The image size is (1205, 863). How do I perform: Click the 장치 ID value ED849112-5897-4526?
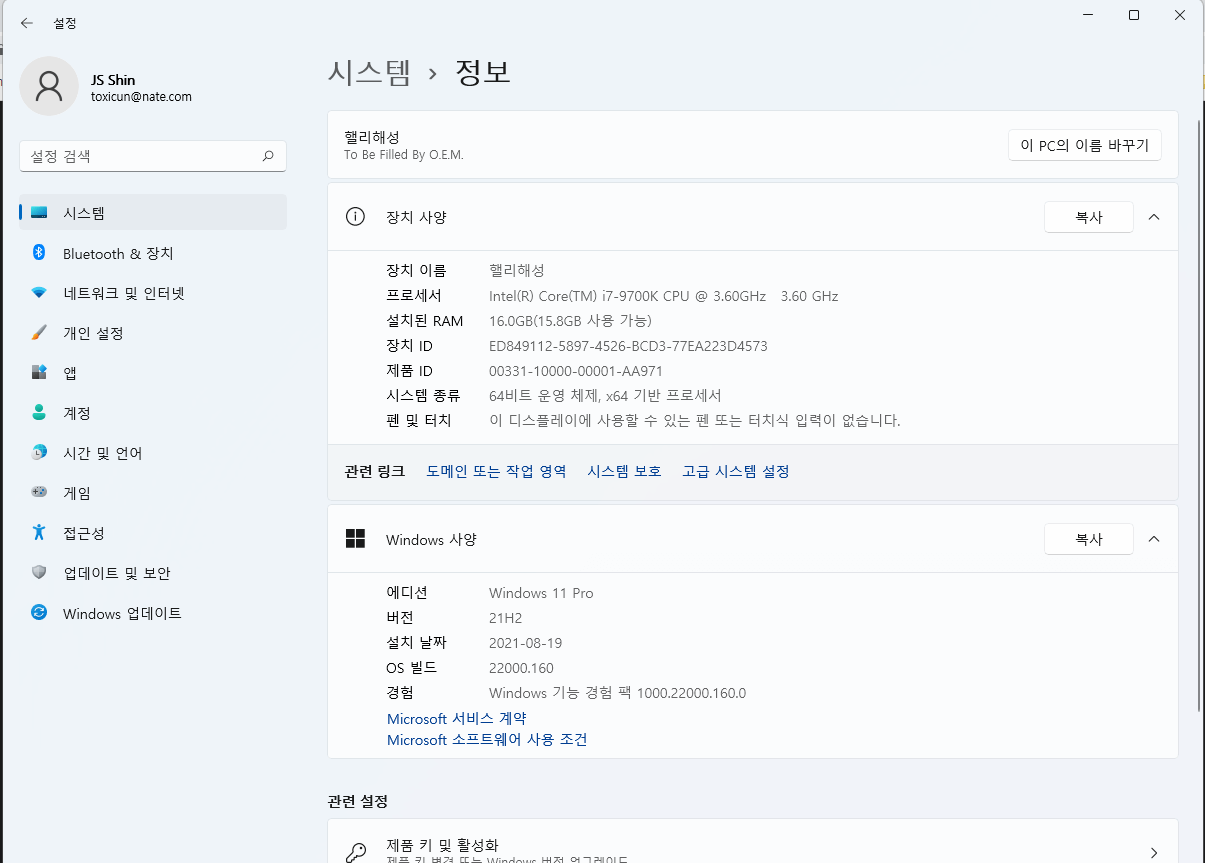[628, 346]
